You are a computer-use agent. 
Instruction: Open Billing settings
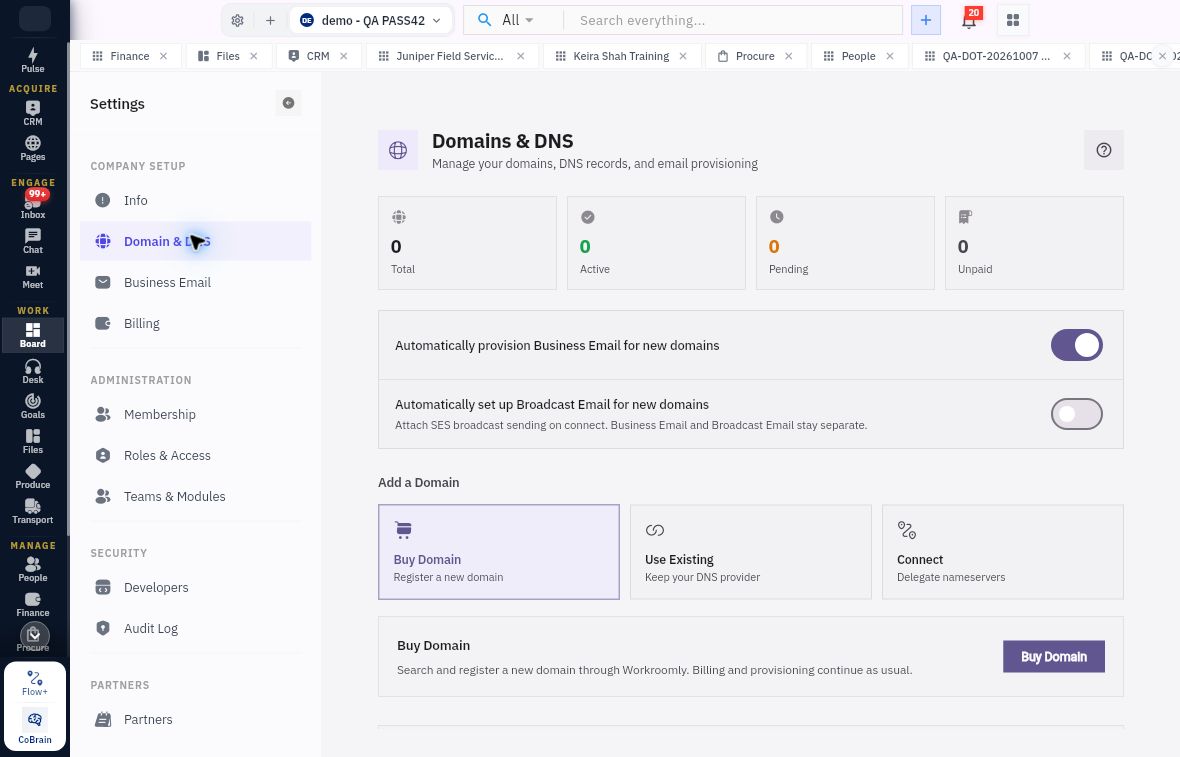click(x=195, y=323)
